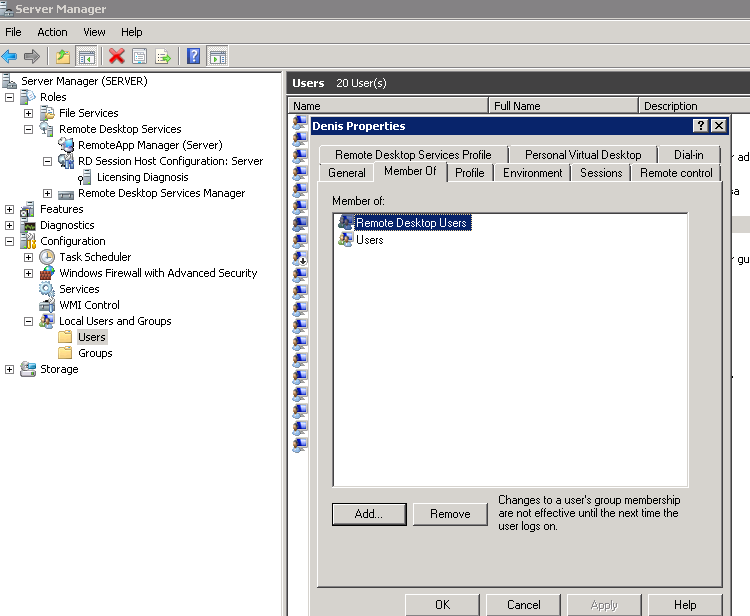Expand Windows Firewall with Advanced Security
This screenshot has width=750, height=616.
29,274
